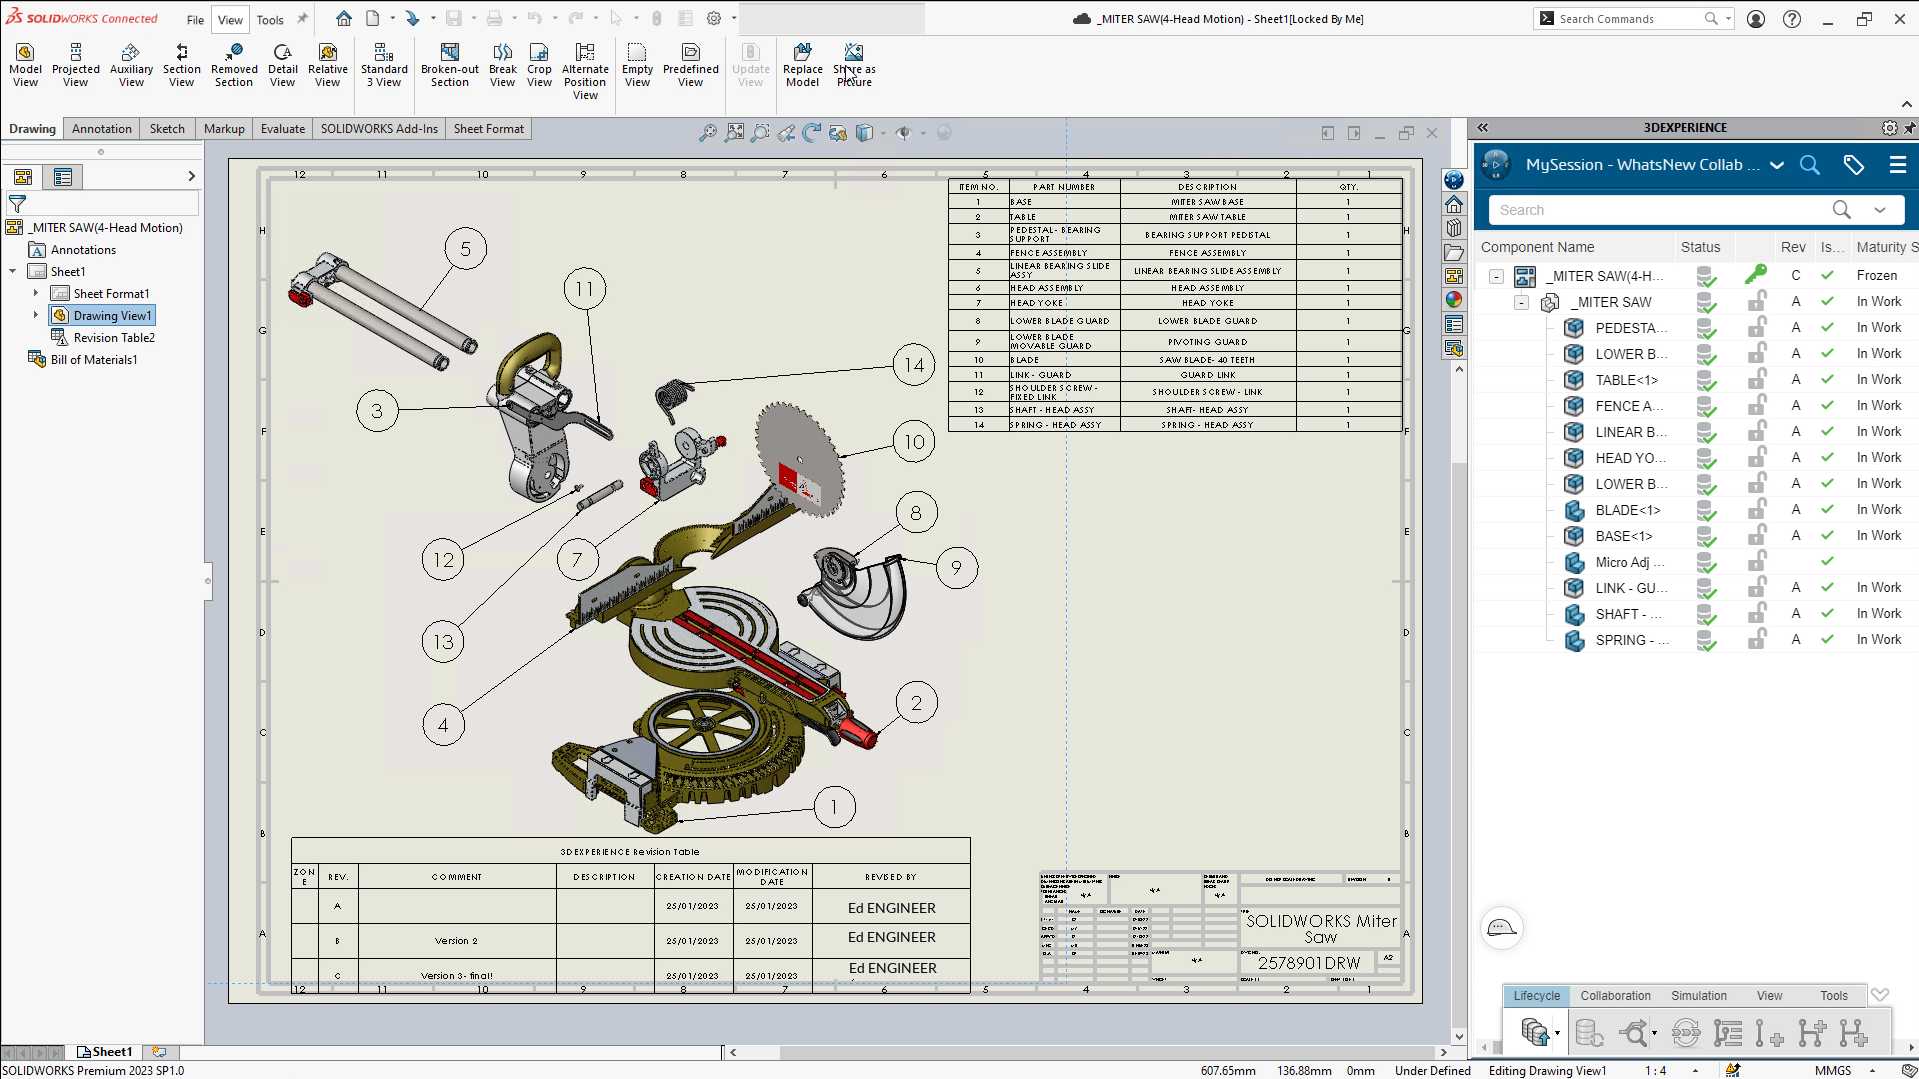Screen dimensions: 1919x1079
Task: Collapse the 3DEXPERIENCE panel with the double-arrow button
Action: tap(1483, 127)
